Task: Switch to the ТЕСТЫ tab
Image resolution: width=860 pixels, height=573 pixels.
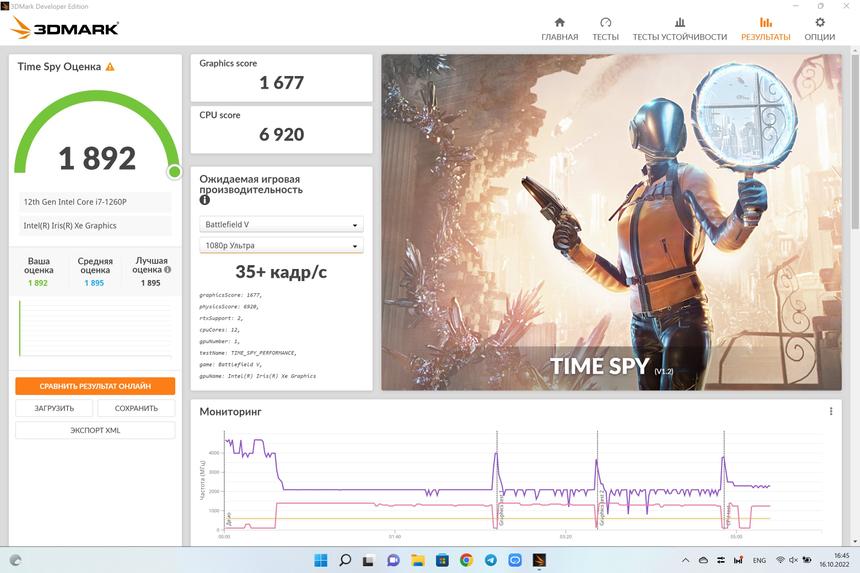Action: pos(606,29)
